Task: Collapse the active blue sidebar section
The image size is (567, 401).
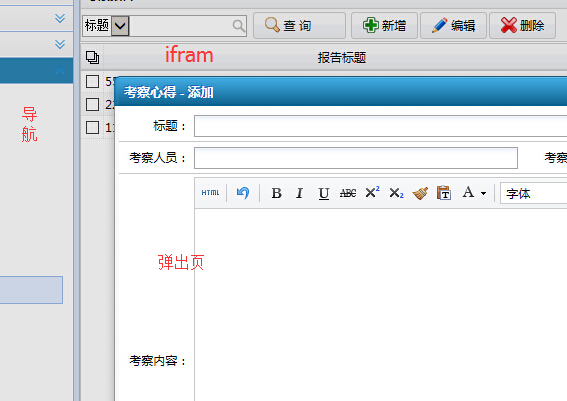Action: tap(60, 70)
